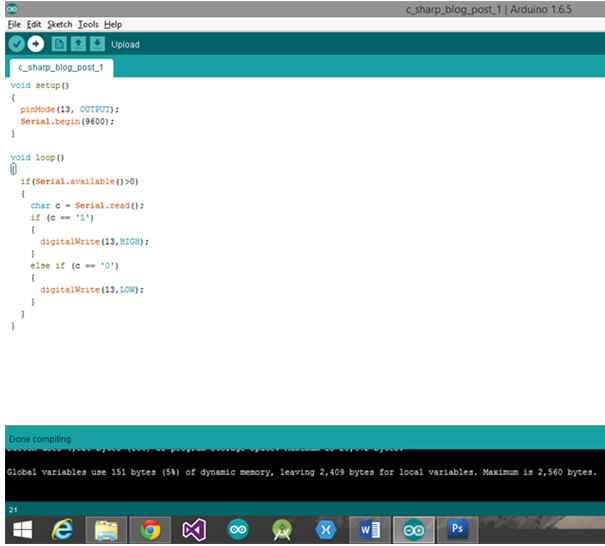Create a new sketch with New icon
The height and width of the screenshot is (546, 605).
point(59,44)
